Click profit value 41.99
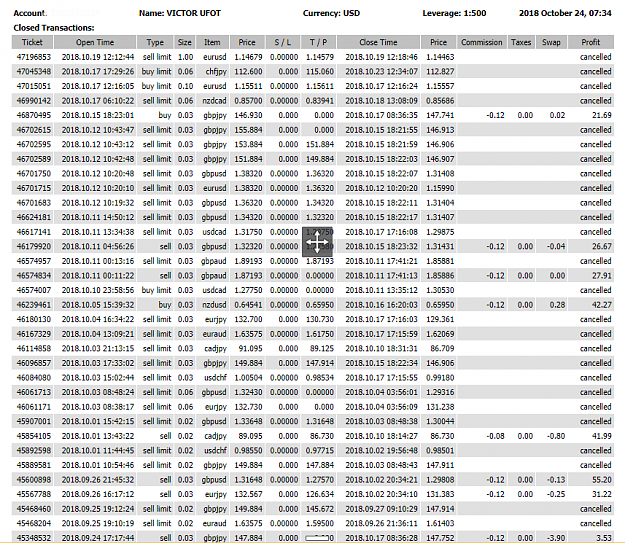The image size is (625, 543). coord(601,436)
